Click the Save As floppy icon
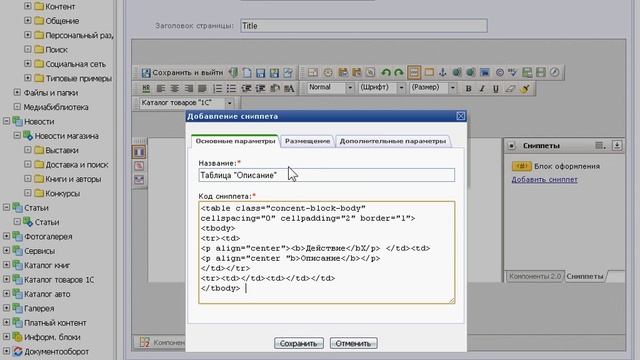Image resolution: width=640 pixels, height=360 pixels. tap(274, 73)
